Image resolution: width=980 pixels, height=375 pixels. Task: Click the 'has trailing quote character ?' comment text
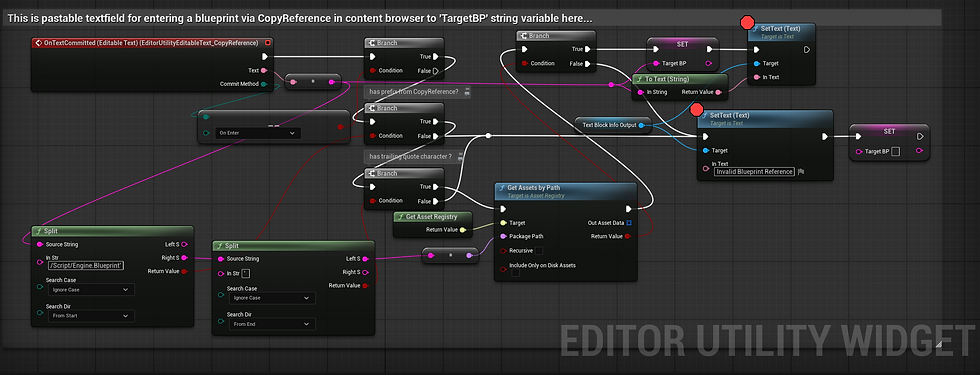[410, 156]
